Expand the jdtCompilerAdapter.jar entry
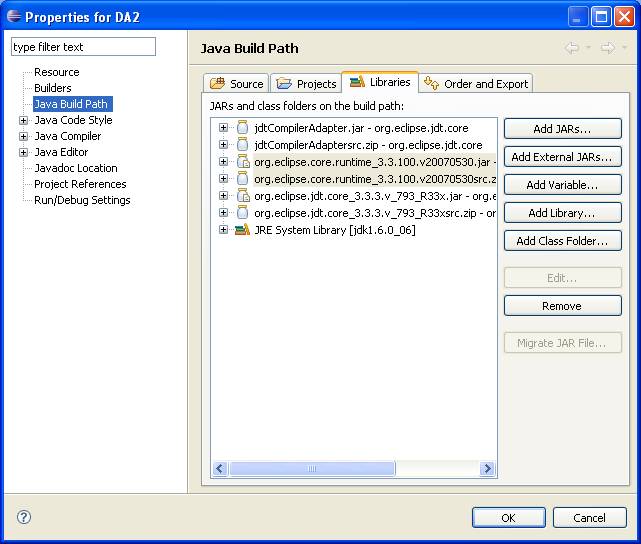 (223, 128)
